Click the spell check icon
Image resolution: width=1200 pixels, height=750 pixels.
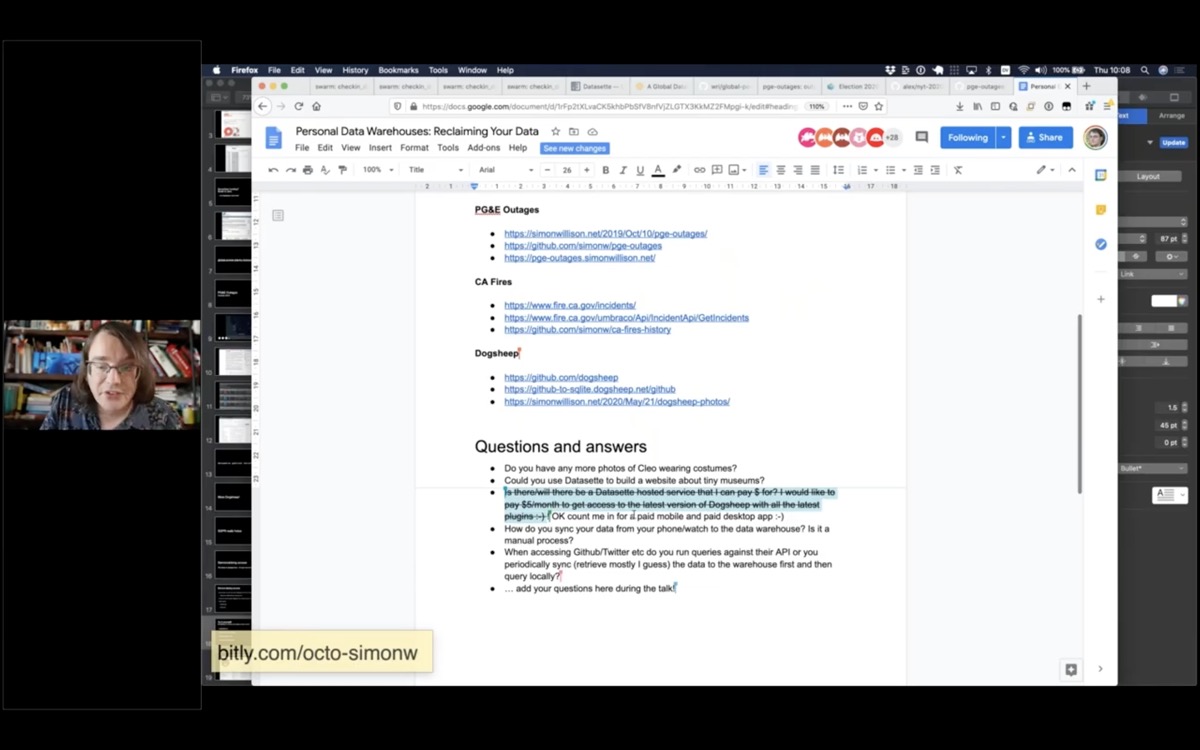pos(325,170)
